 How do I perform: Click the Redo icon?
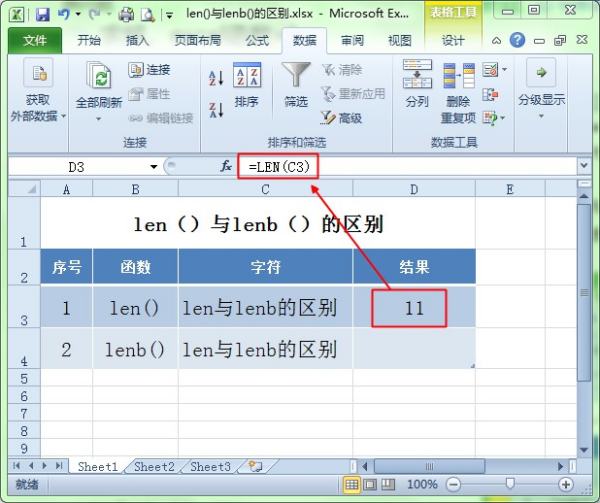[95, 14]
